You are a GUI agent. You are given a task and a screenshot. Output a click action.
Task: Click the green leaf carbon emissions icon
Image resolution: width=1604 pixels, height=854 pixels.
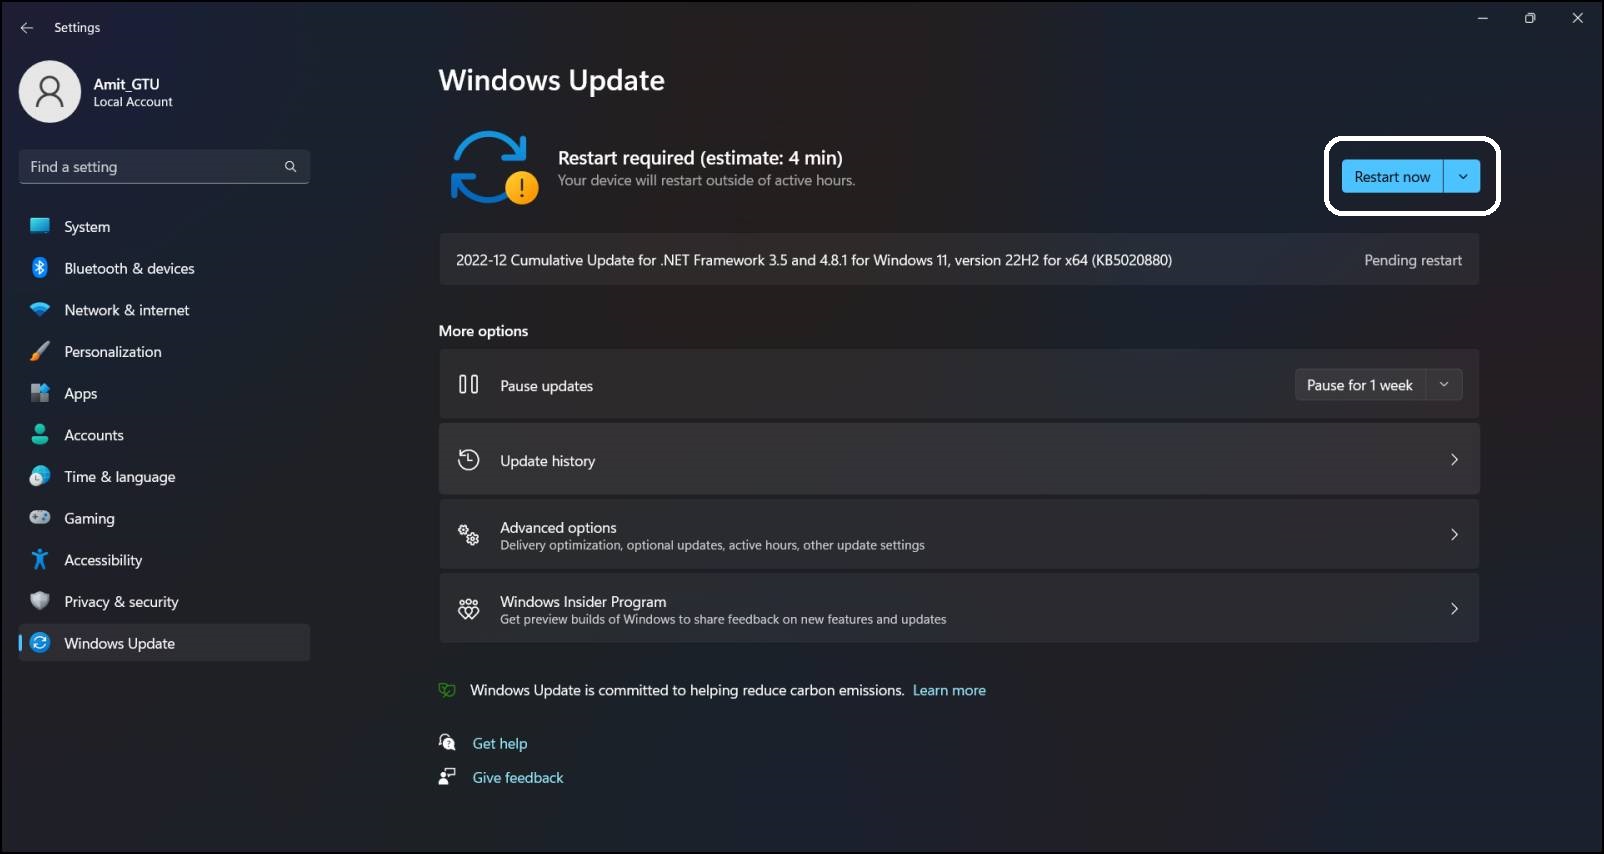(x=447, y=690)
